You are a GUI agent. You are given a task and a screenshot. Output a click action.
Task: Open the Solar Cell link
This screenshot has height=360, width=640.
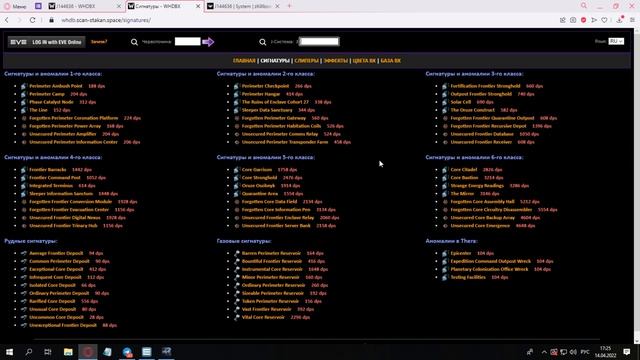461,102
